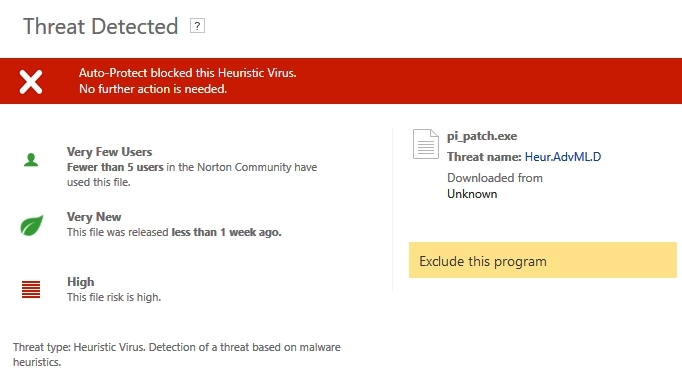Click the red high risk bars icon
The image size is (682, 380).
coord(31,290)
